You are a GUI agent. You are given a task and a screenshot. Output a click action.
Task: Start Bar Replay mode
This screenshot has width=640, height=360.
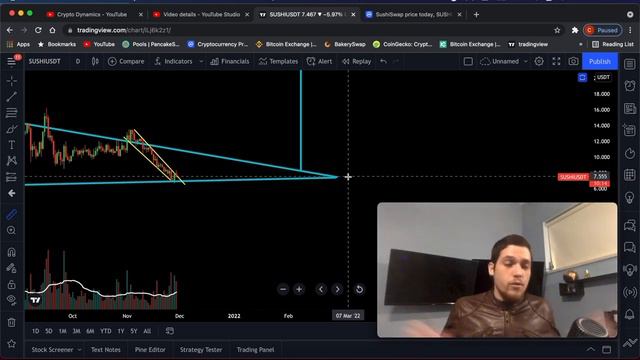[x=357, y=61]
